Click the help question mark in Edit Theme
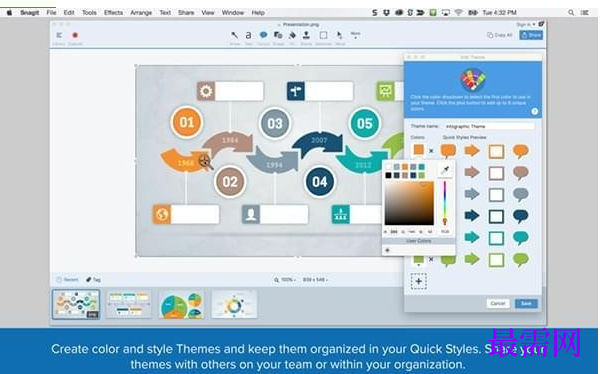The image size is (600, 374). (535, 111)
